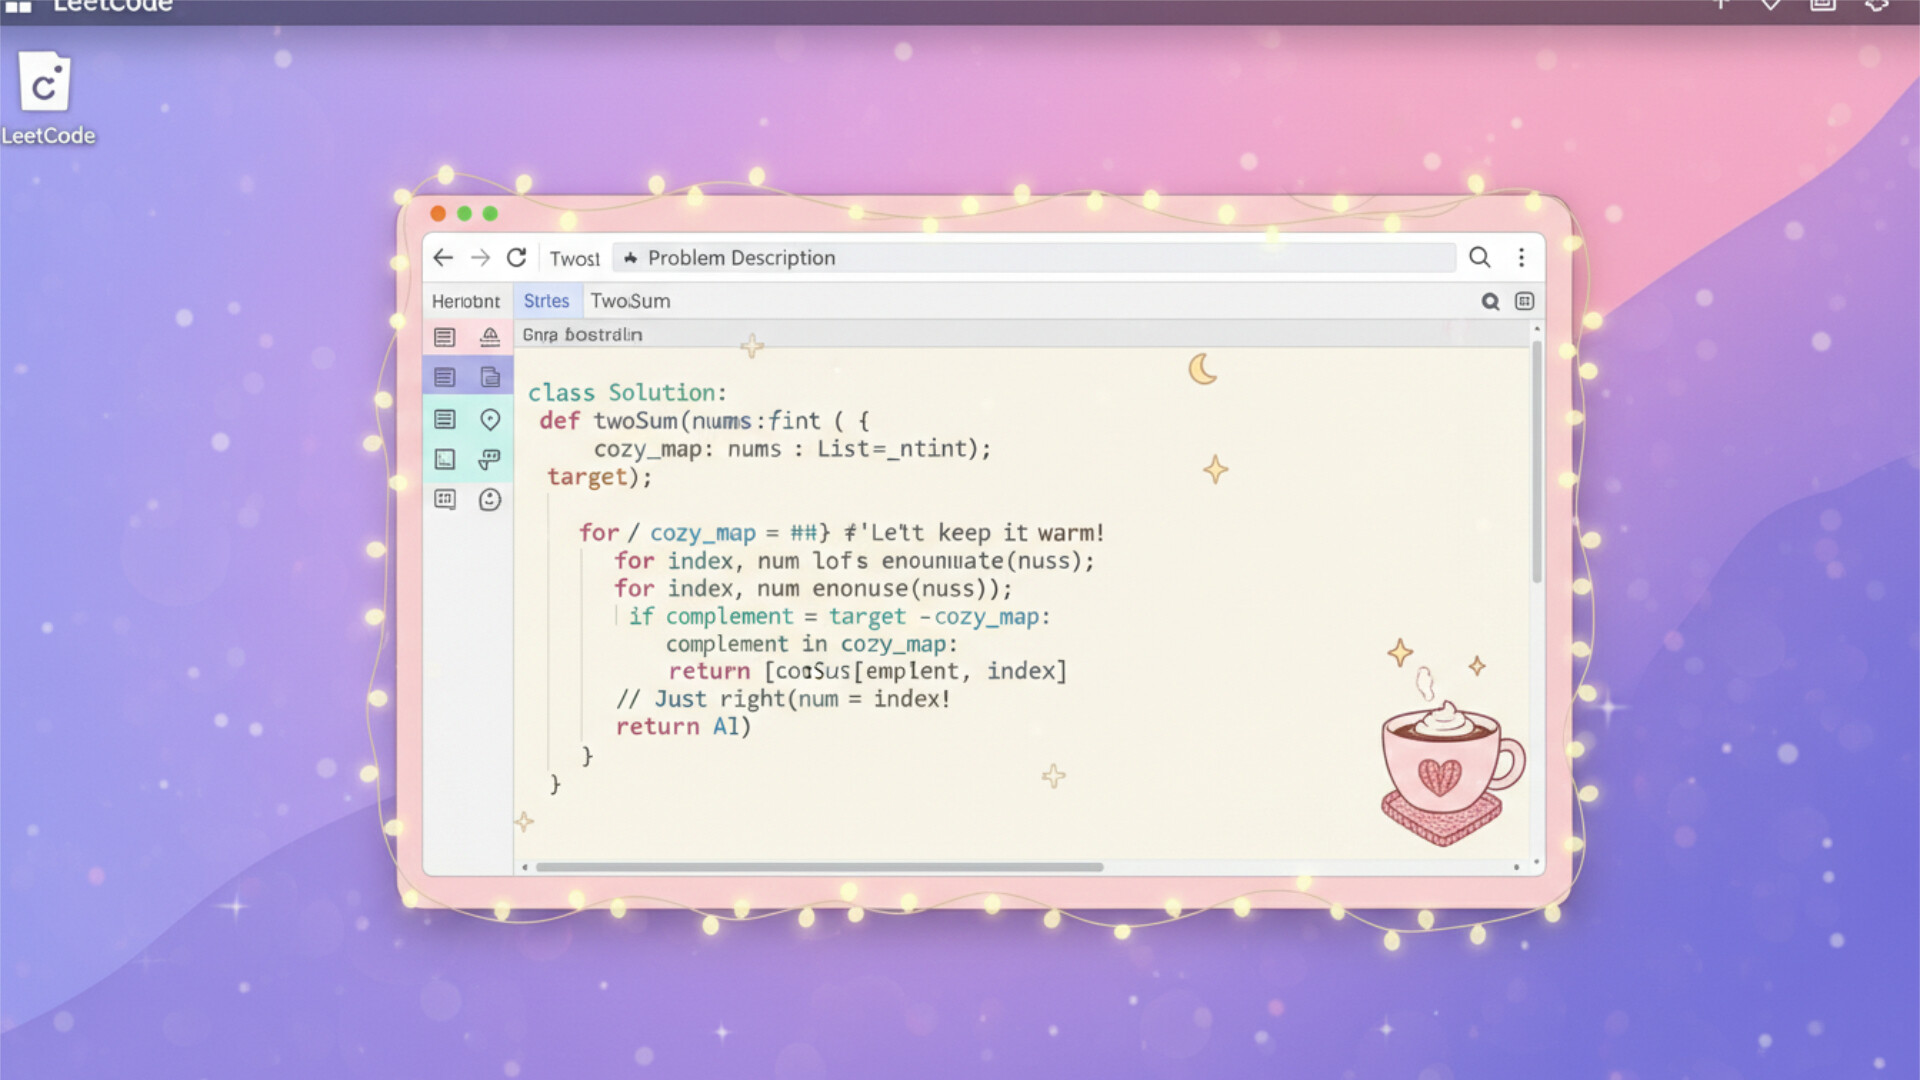Open the keyboard icon in the sidebar bottom row
1920x1080 pixels.
[x=444, y=500]
